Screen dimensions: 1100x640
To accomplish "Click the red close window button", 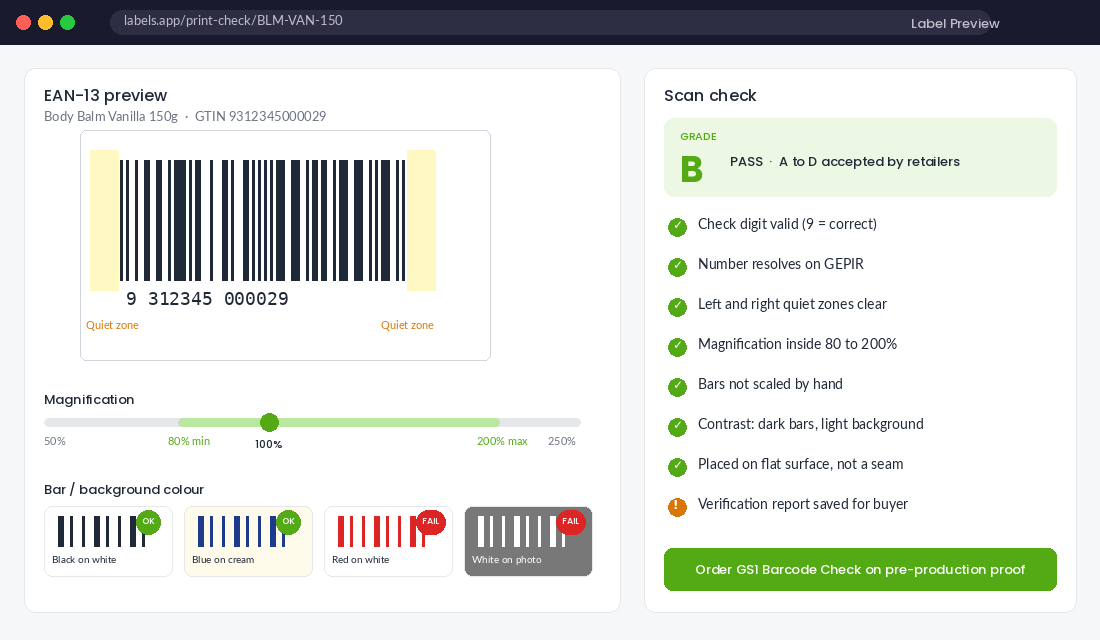I will (23, 22).
